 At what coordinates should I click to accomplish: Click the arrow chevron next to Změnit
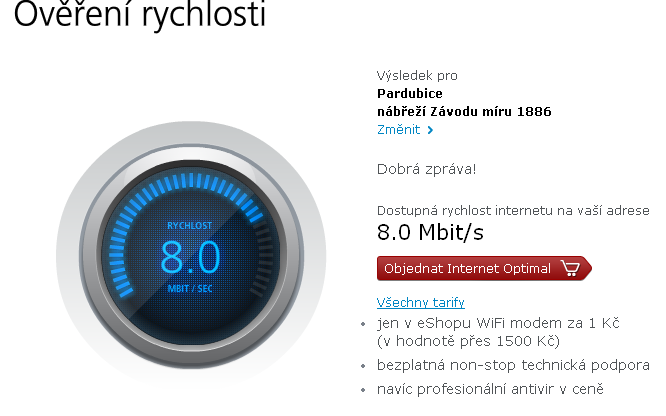pos(430,130)
